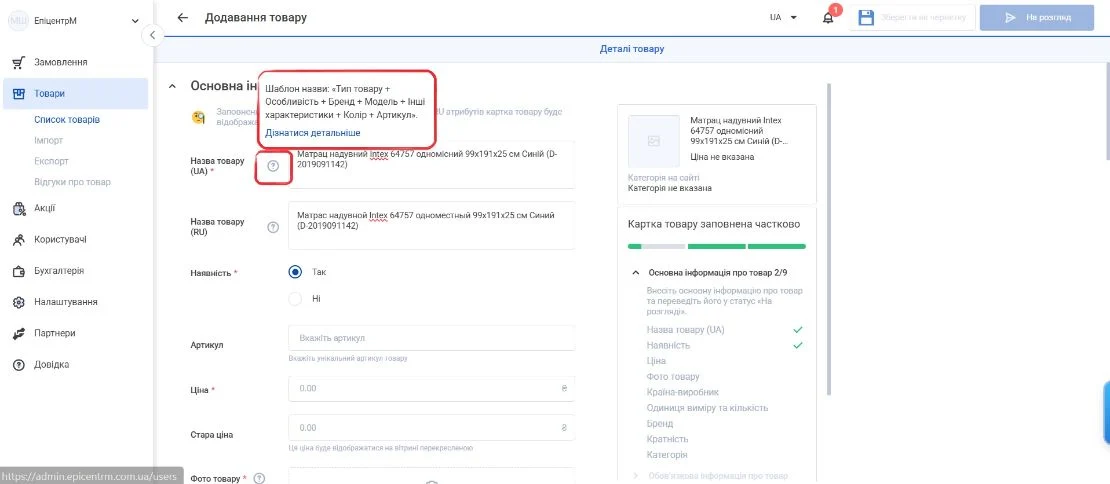1110x484 pixels.
Task: Click the Користувачі sidebar icon
Action: pos(19,240)
